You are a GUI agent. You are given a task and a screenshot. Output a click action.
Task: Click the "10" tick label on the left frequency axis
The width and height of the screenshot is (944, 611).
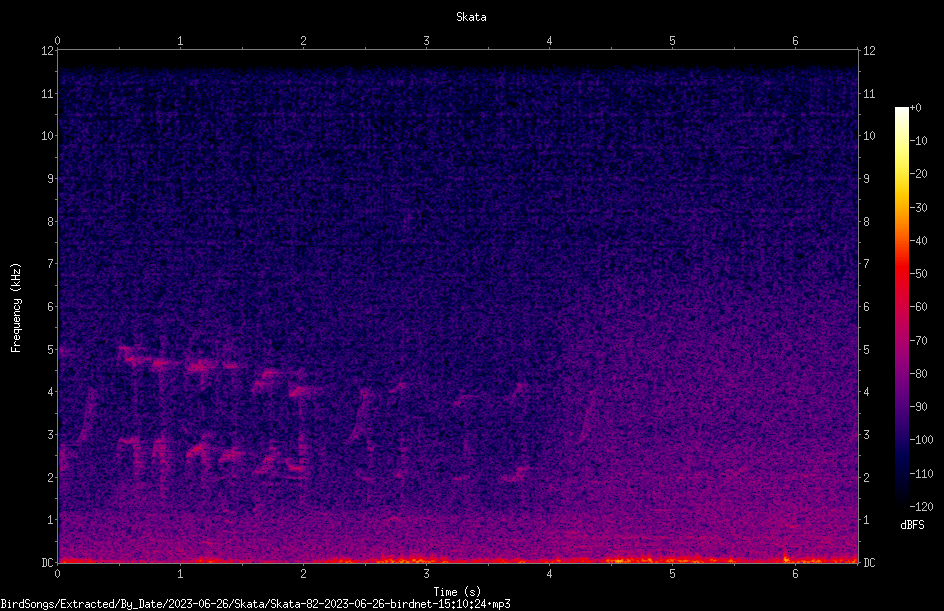[x=47, y=136]
